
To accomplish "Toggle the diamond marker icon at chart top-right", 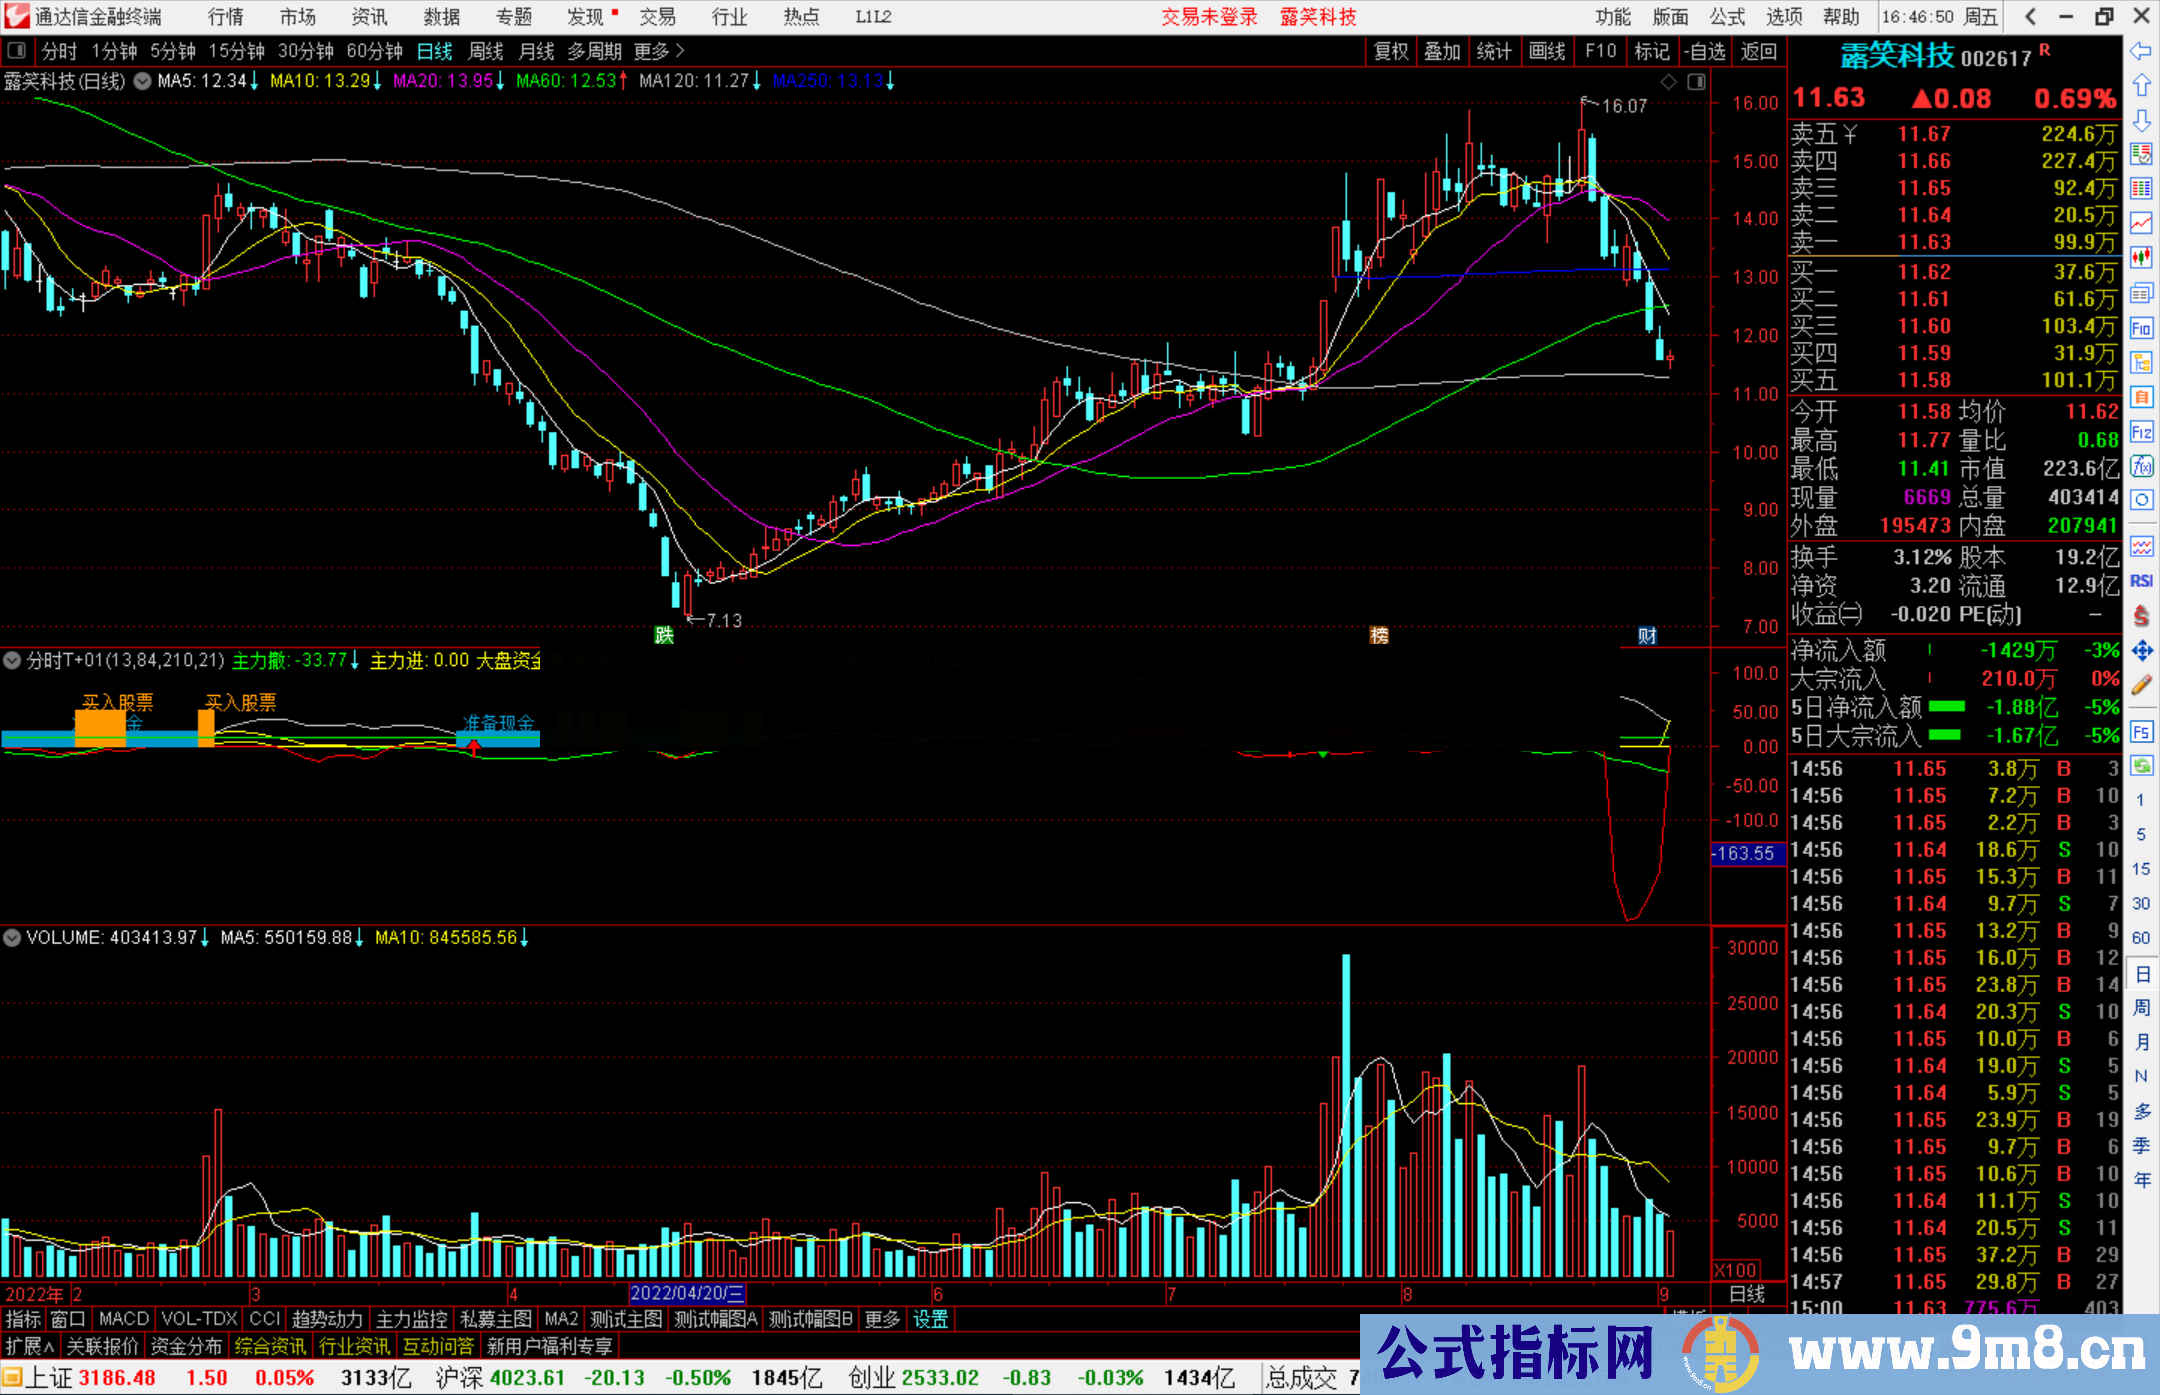I will coord(1668,82).
